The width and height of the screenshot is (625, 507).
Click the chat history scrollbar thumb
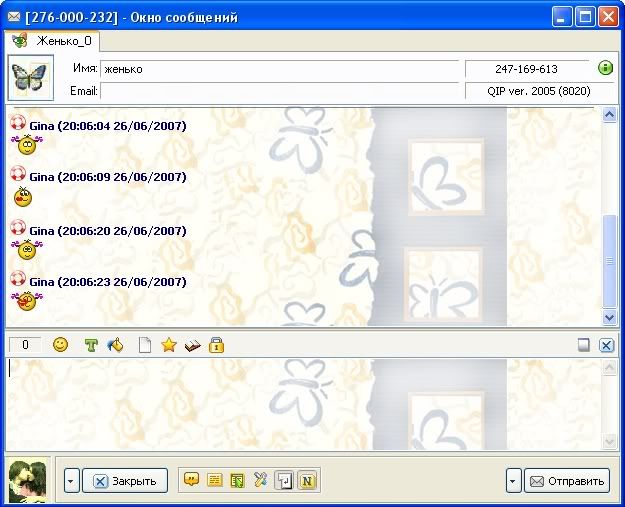(x=609, y=261)
